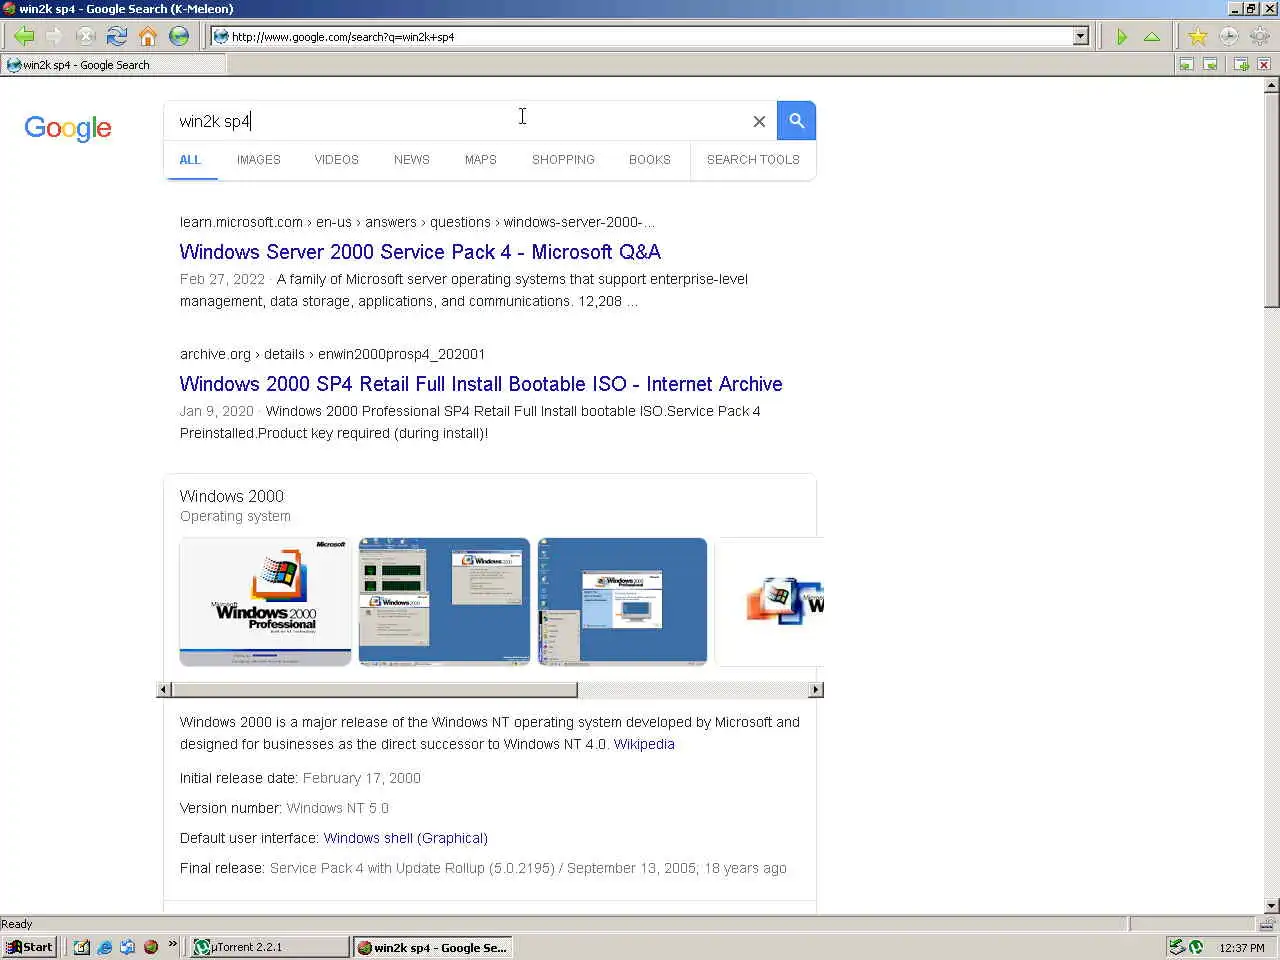Open 'Windows shell (Graphical)' link
This screenshot has height=960, width=1280.
coord(405,838)
